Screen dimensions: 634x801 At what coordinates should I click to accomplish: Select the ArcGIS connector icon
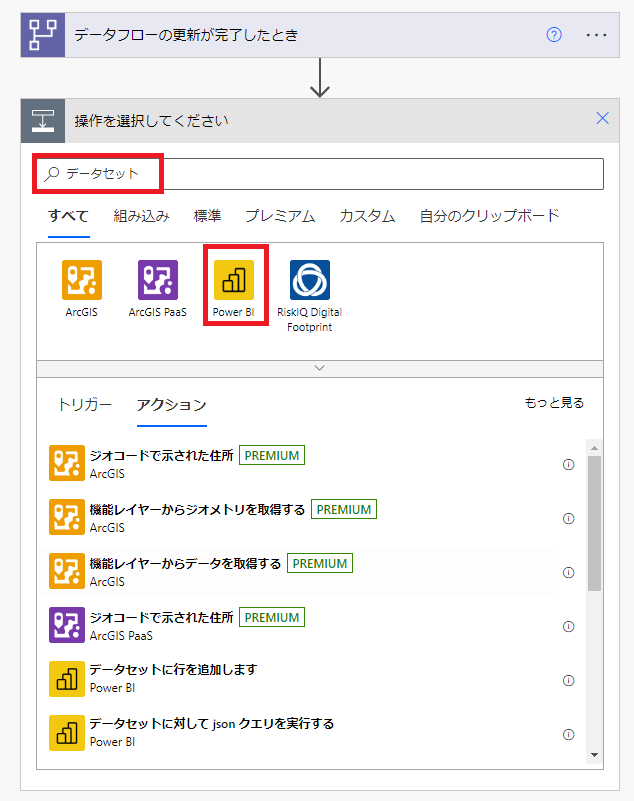click(82, 280)
